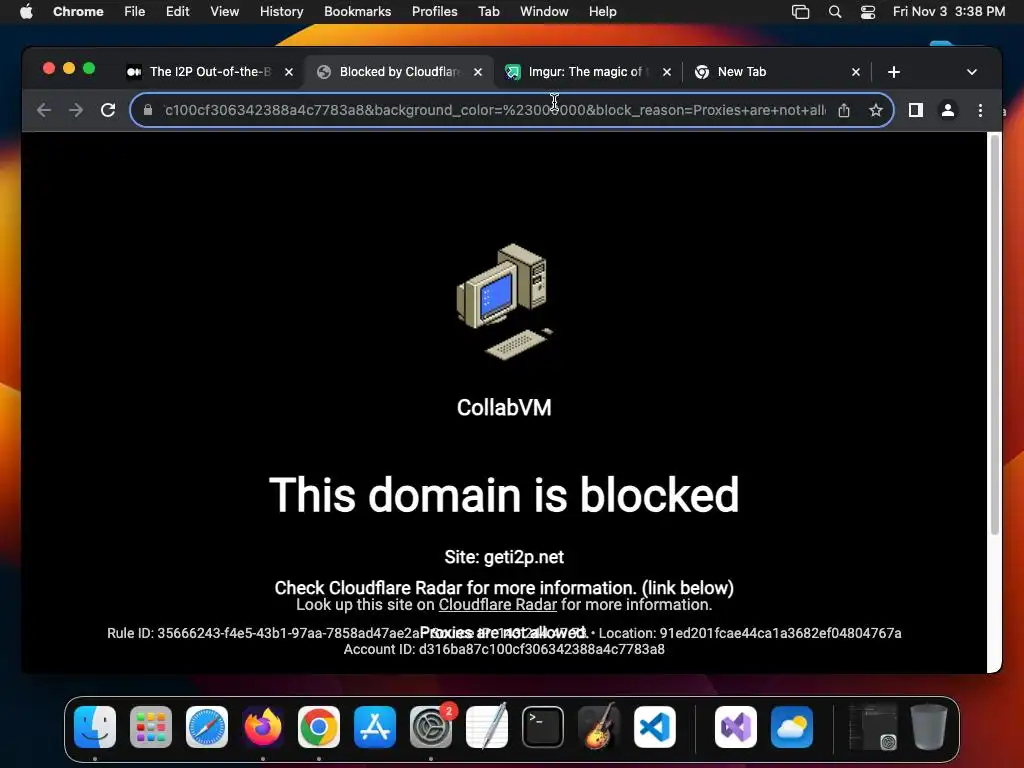1024x768 pixels.
Task: Open Visual Studio Code from the dock
Action: tap(654, 727)
